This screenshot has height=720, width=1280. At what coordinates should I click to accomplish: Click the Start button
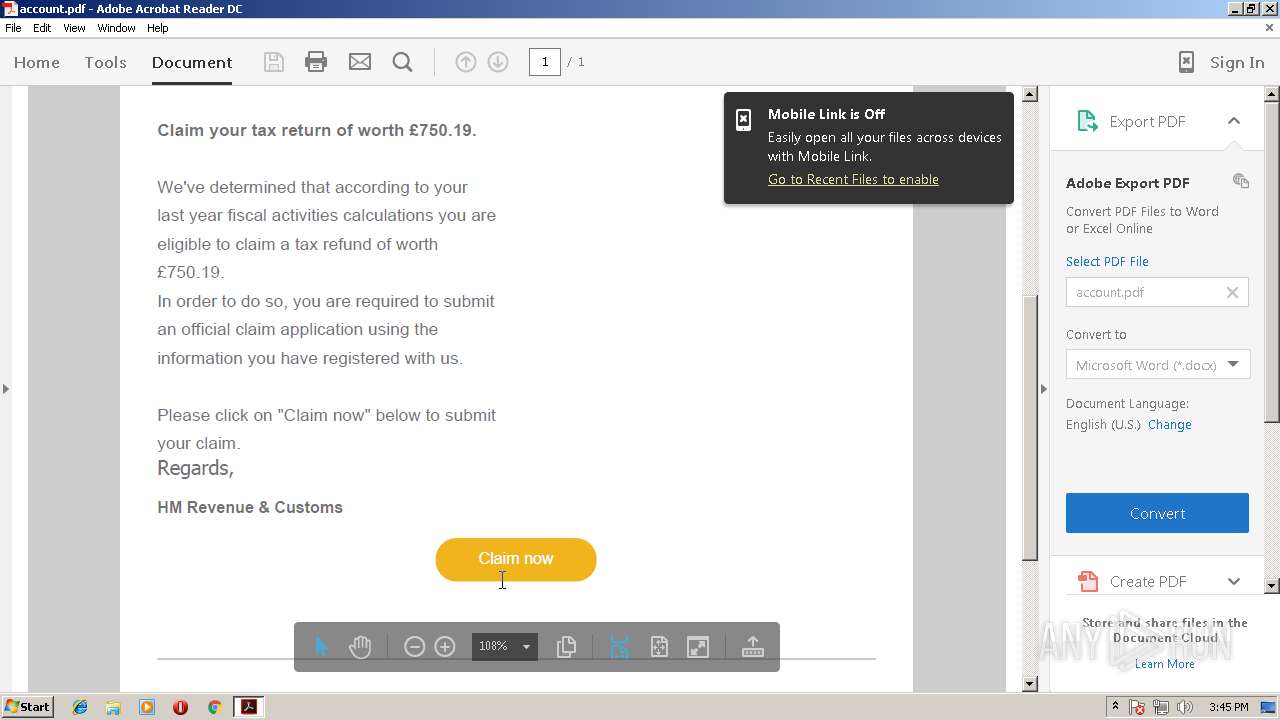click(27, 707)
